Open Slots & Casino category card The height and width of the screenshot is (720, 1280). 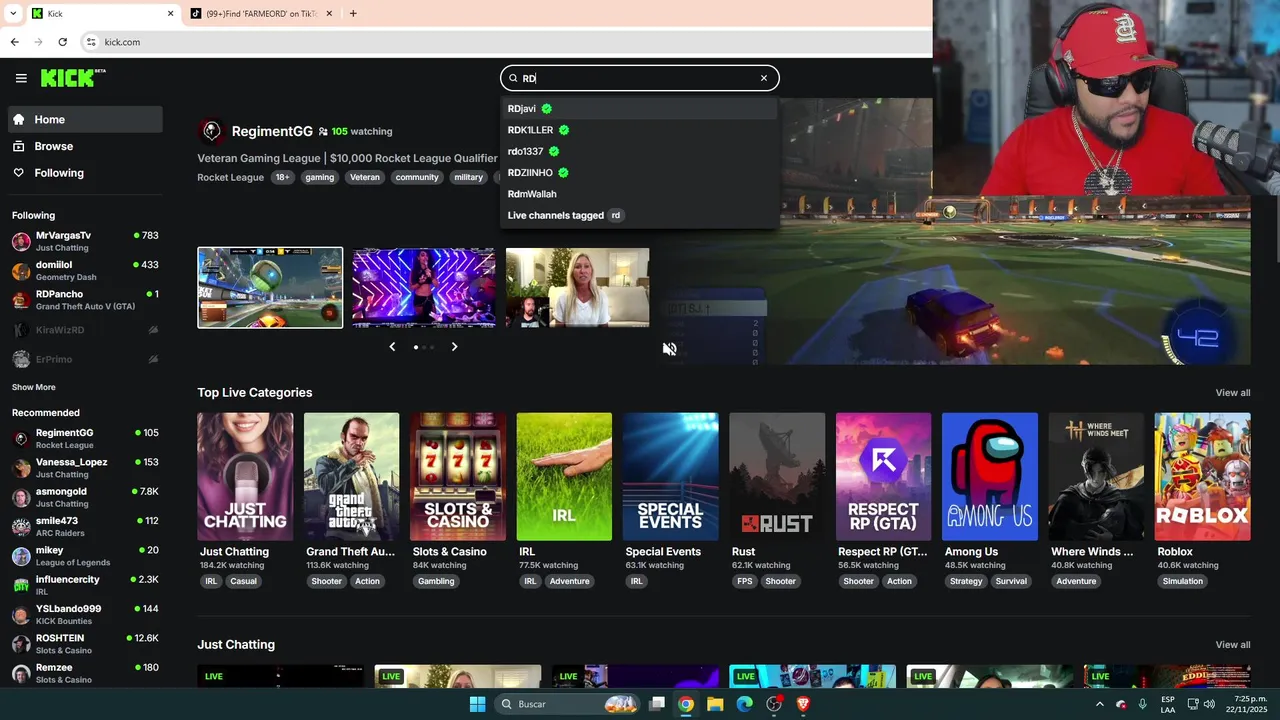tap(458, 477)
